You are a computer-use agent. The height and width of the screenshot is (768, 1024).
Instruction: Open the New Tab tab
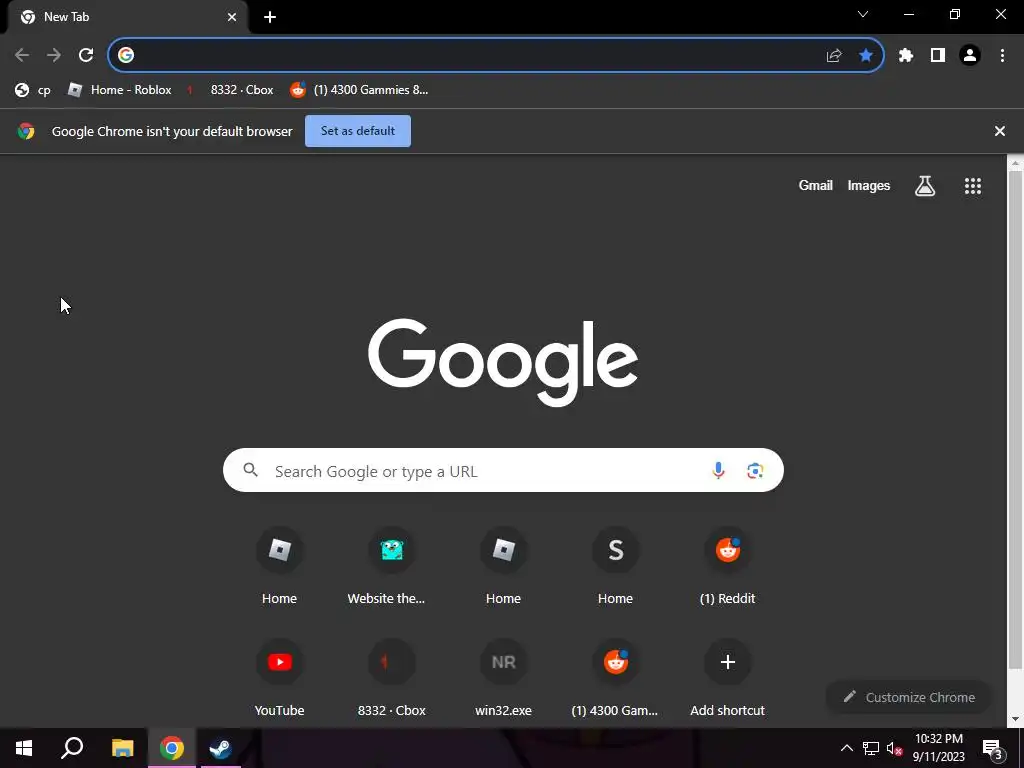click(127, 17)
